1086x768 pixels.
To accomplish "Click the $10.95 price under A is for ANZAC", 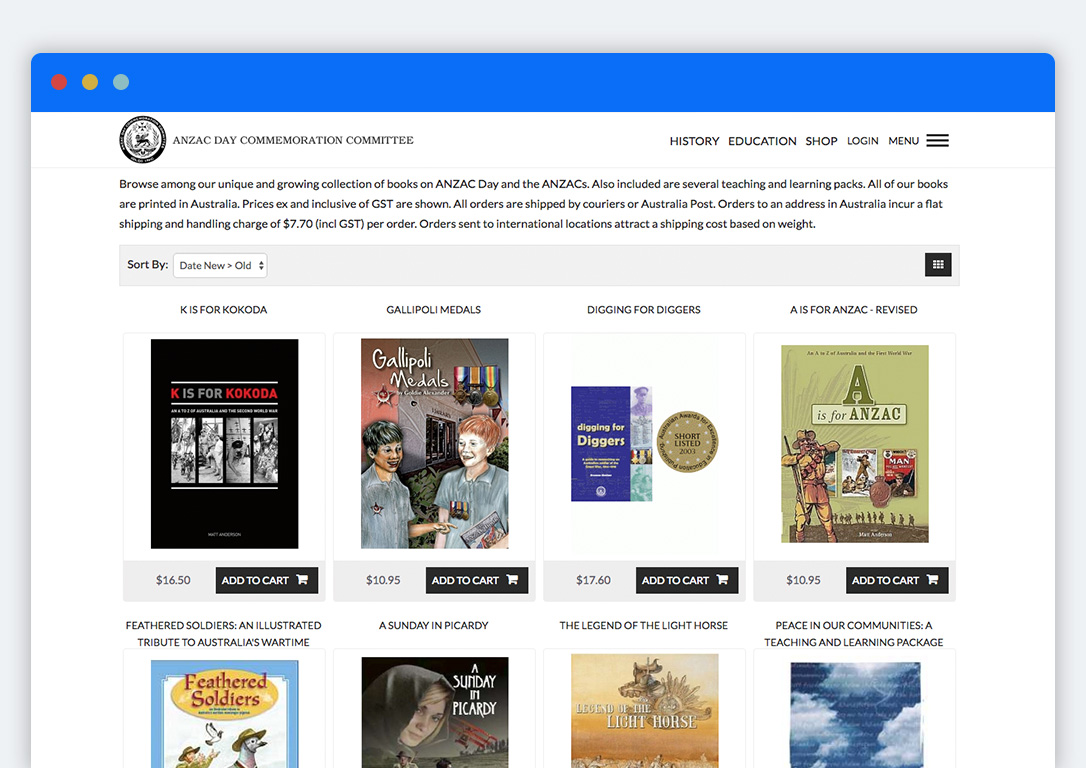I will pos(803,580).
